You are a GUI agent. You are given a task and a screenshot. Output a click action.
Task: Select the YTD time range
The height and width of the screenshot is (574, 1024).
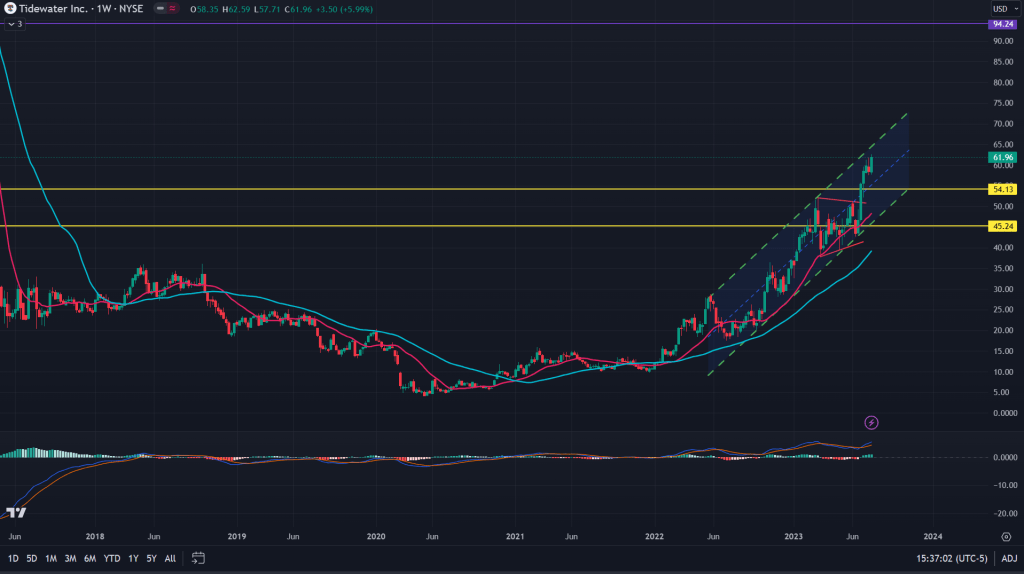(111, 557)
